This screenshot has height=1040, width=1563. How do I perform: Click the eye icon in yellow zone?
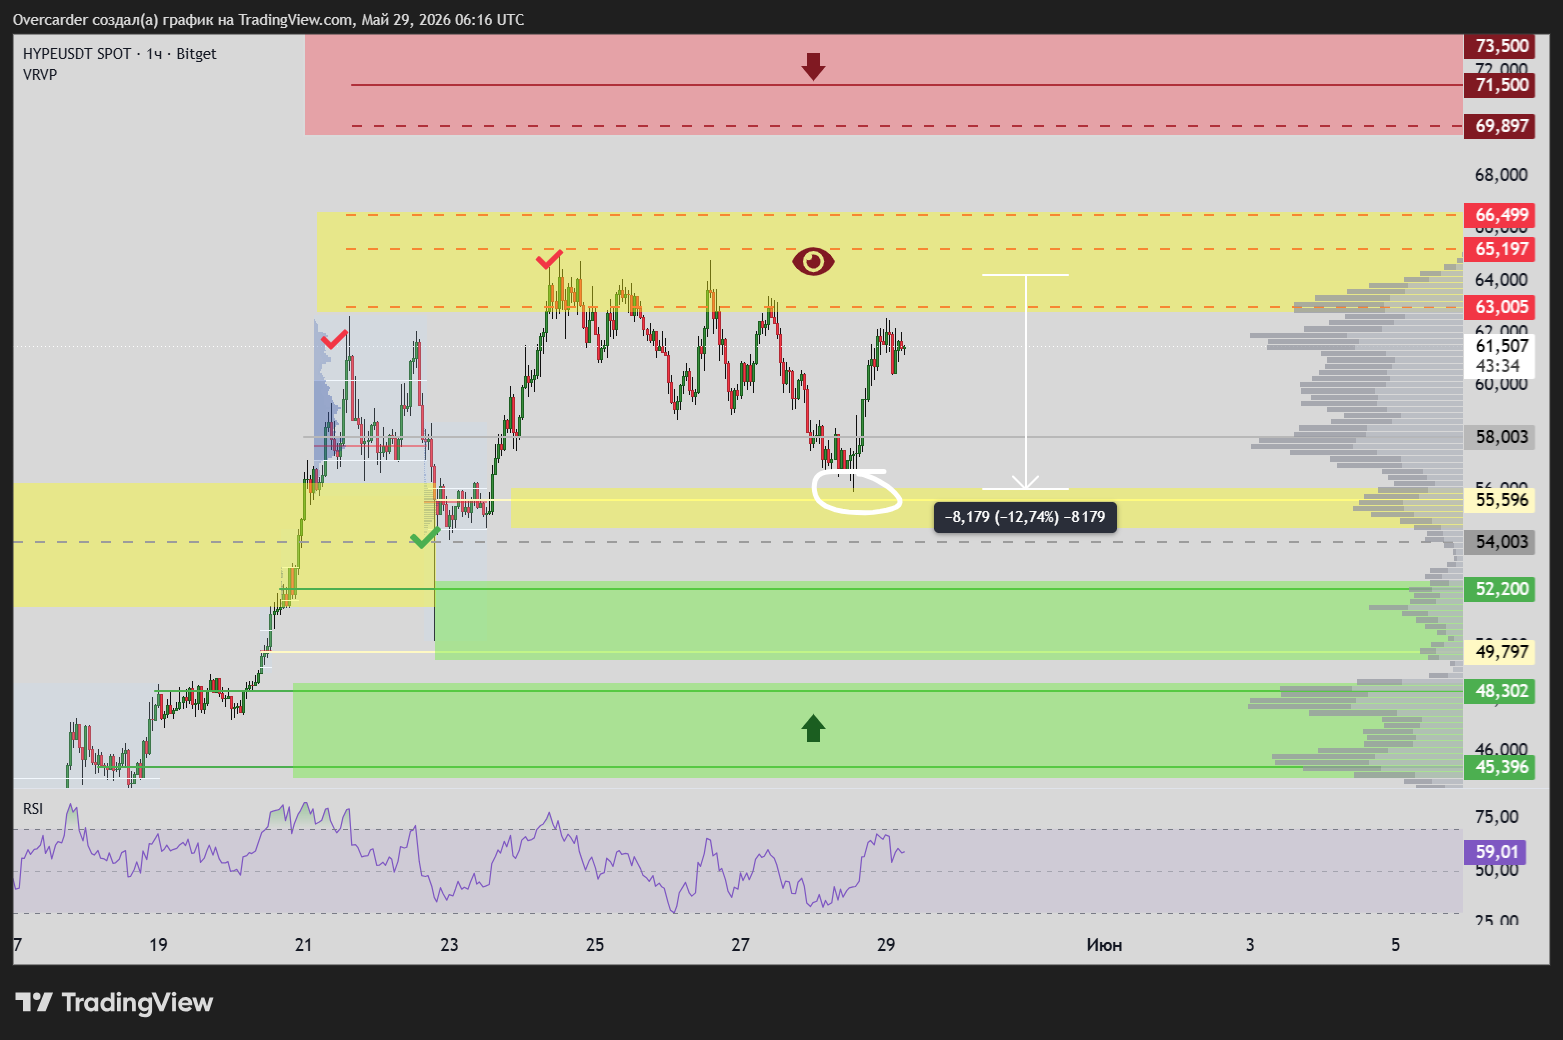813,261
